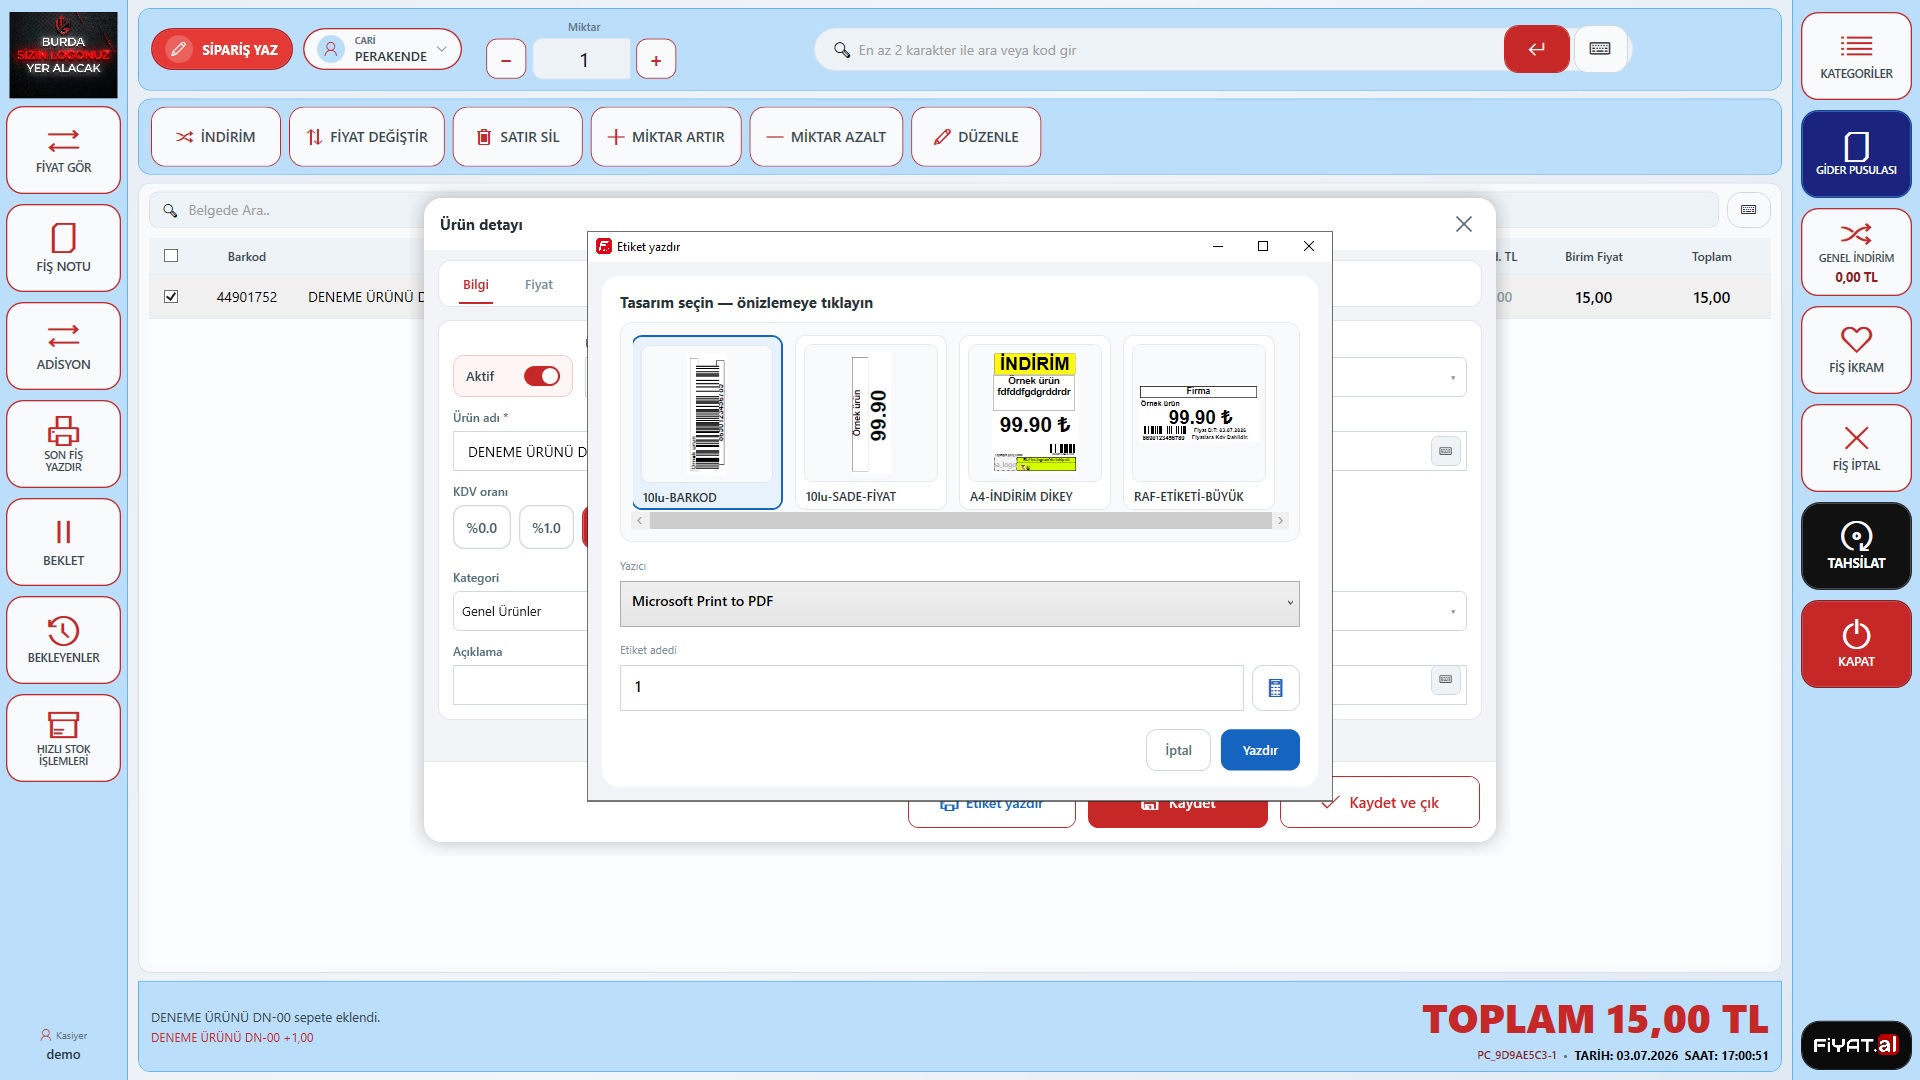
Task: Click the SATIR SİL trash button
Action: pos(517,137)
